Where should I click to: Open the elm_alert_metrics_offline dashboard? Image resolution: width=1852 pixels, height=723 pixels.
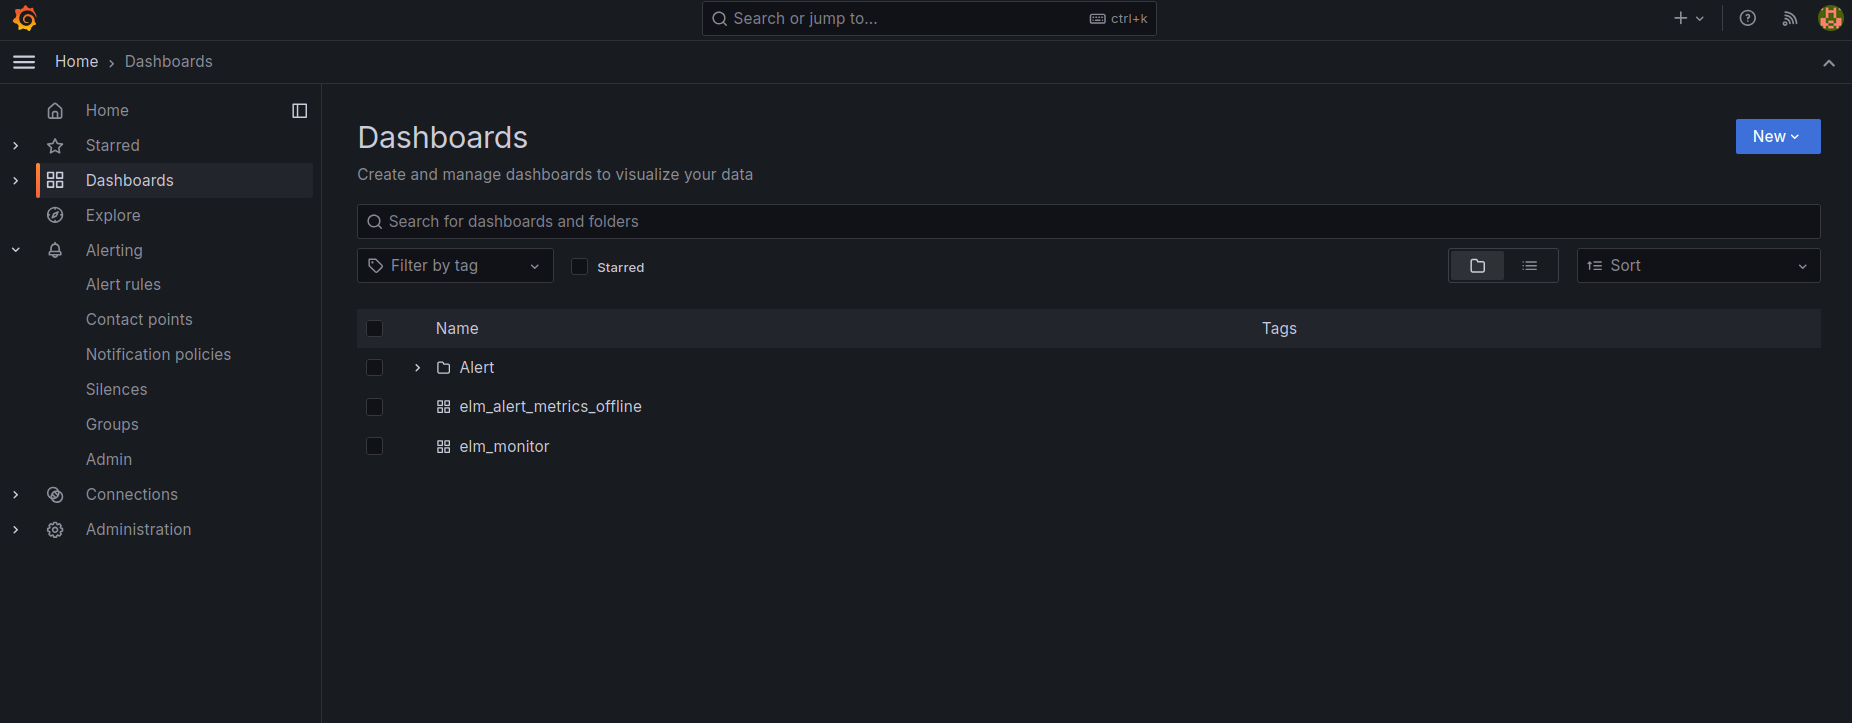coord(550,407)
